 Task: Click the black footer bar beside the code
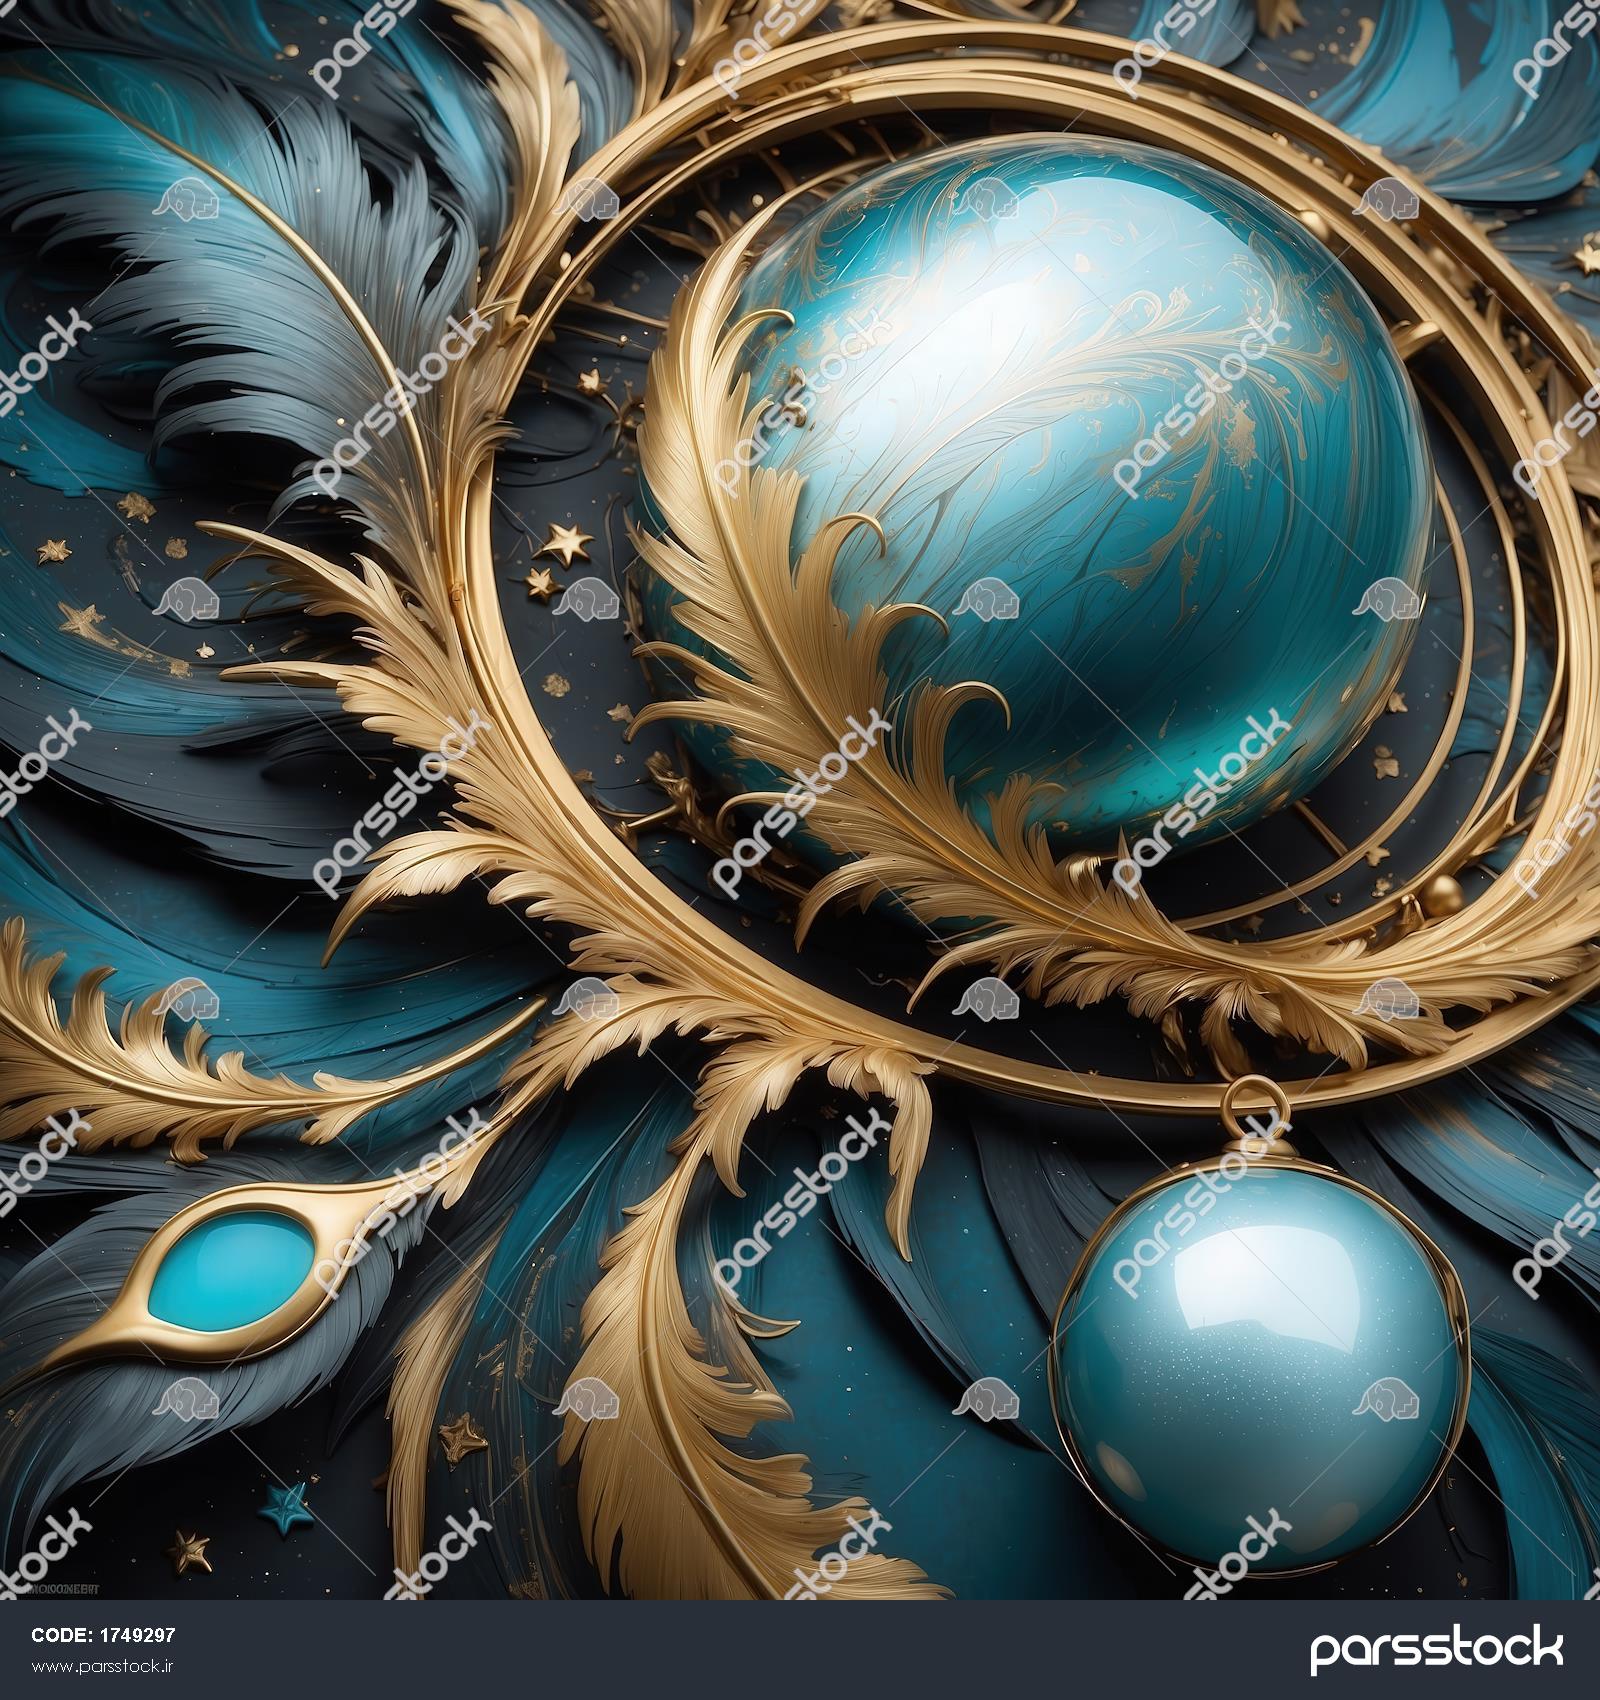[700, 1650]
